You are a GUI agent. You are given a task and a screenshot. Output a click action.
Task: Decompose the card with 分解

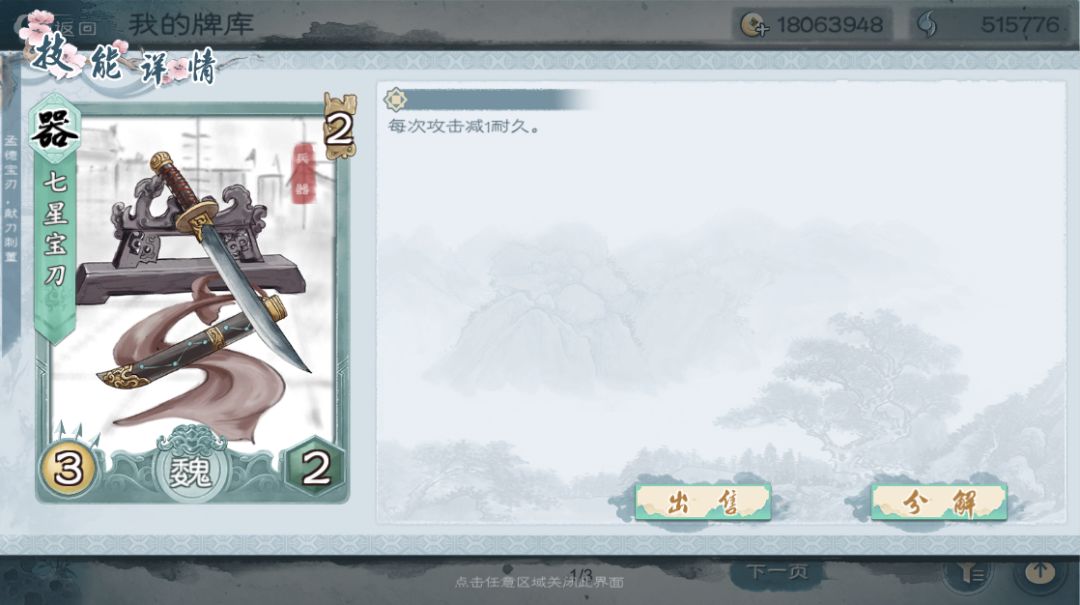tap(939, 502)
